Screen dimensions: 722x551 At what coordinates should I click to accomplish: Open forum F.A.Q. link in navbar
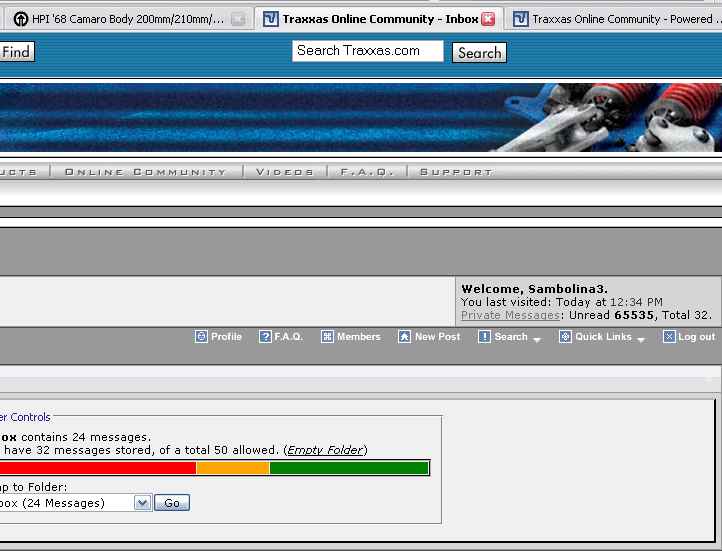289,337
